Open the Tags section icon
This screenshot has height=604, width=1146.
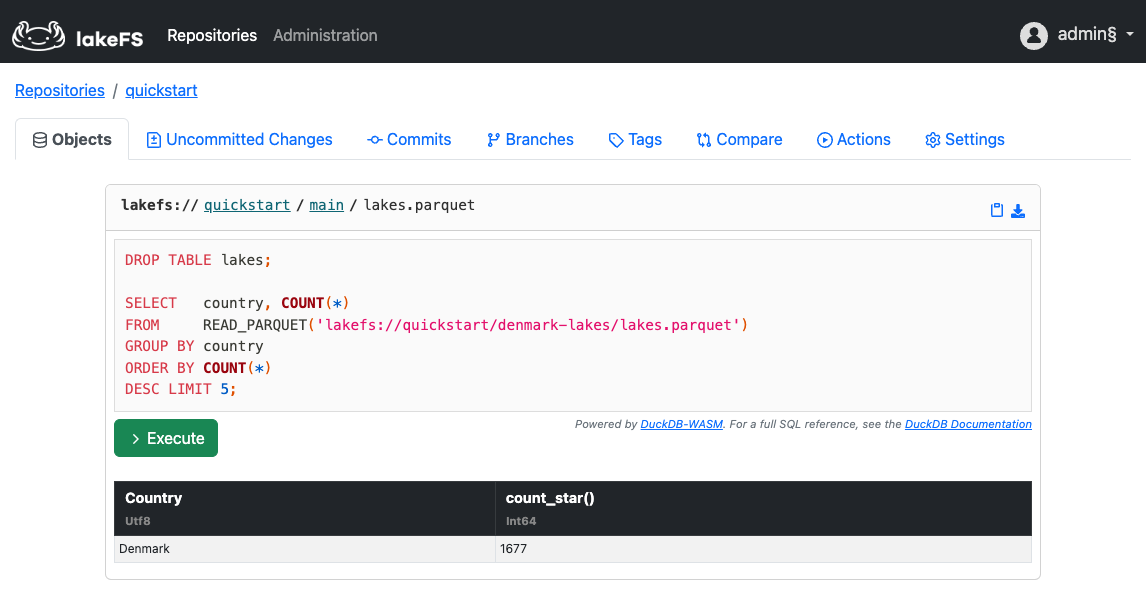coord(614,139)
